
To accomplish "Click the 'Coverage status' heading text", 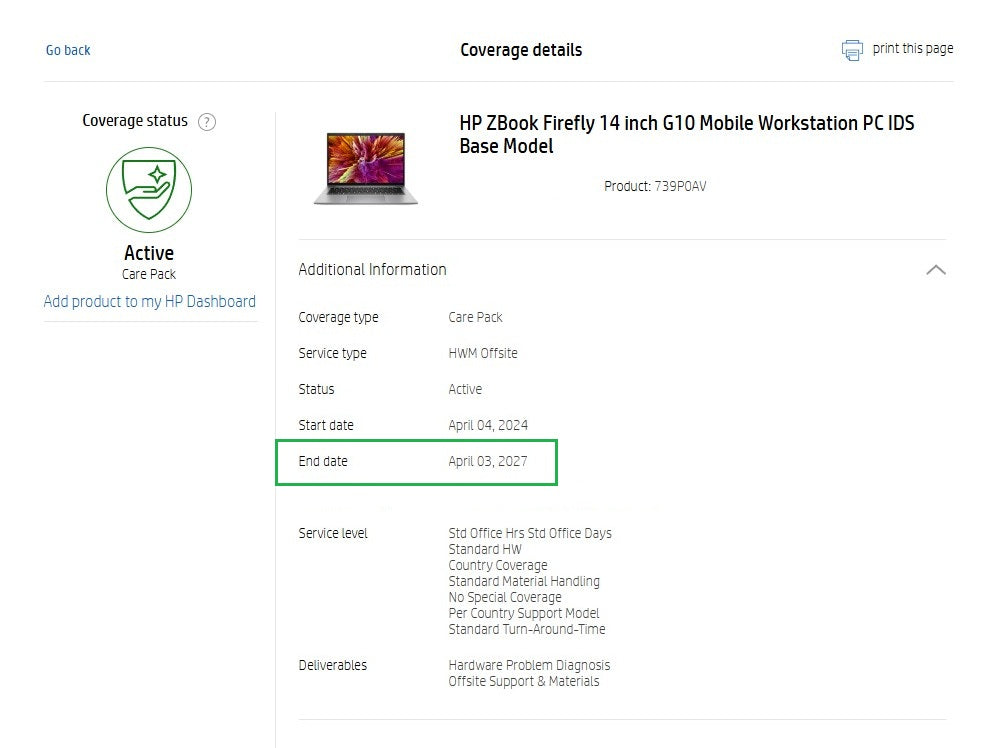I will pos(135,120).
